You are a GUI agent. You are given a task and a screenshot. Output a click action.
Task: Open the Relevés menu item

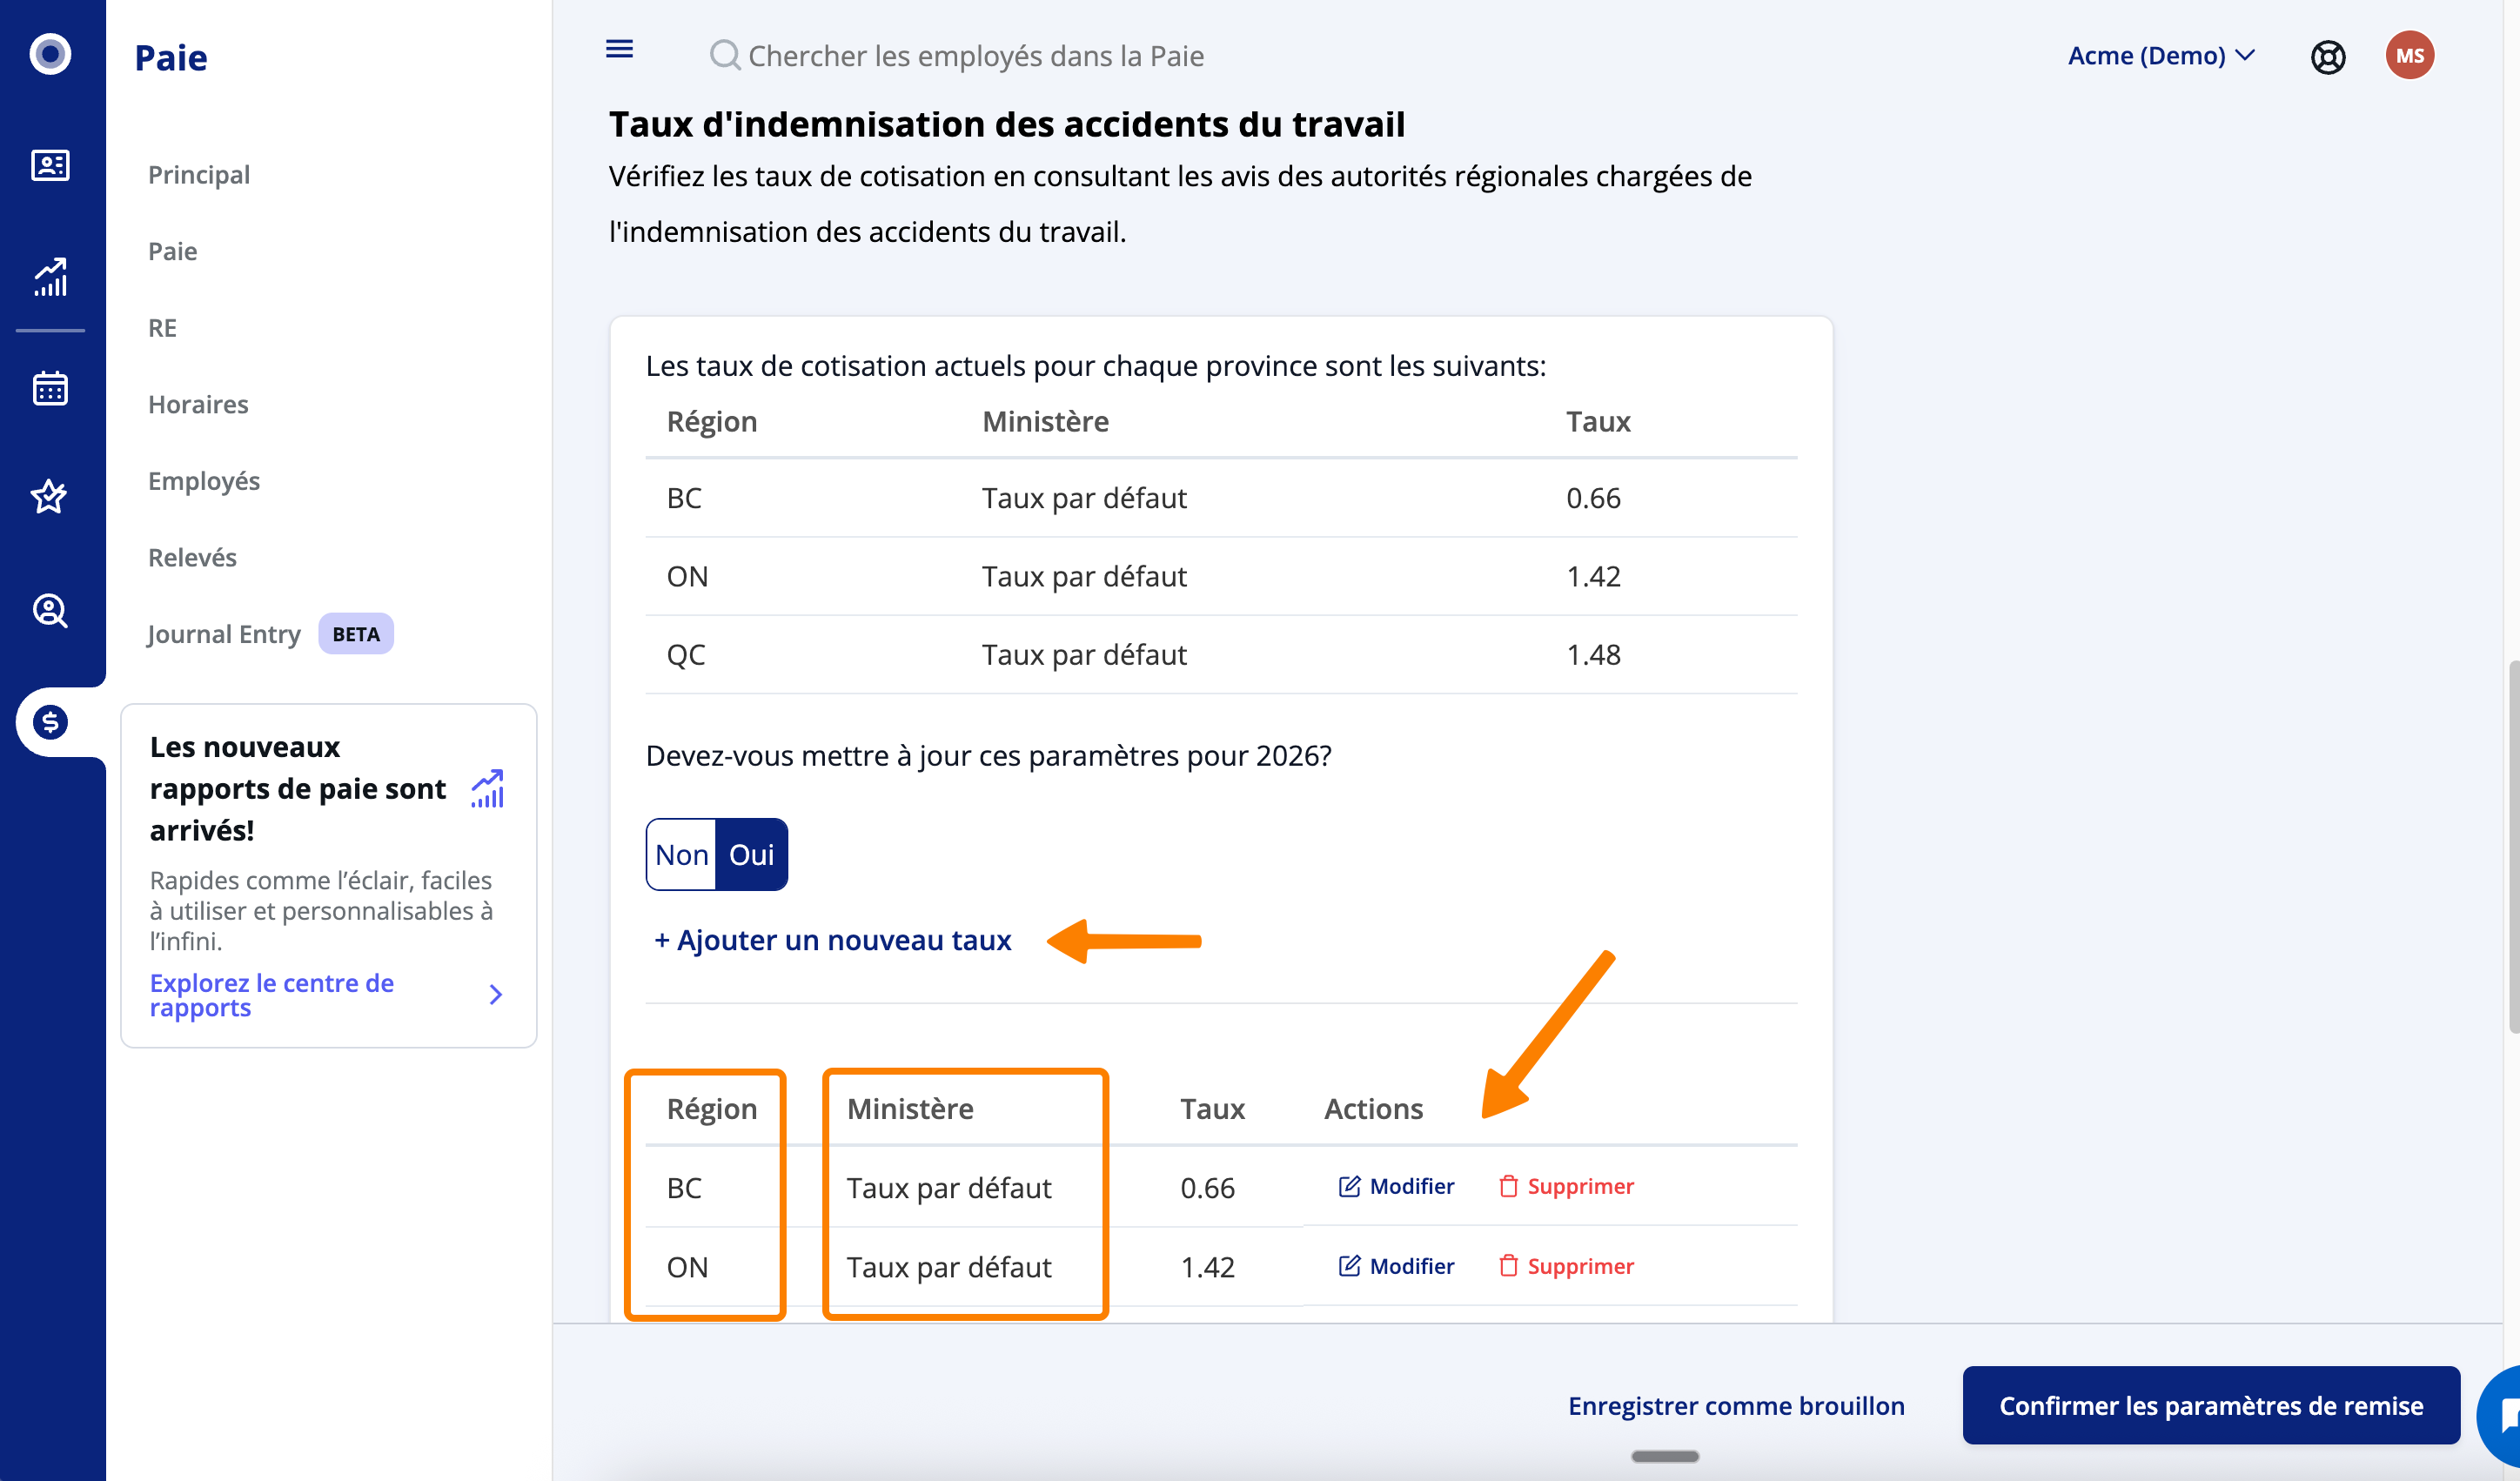192,557
